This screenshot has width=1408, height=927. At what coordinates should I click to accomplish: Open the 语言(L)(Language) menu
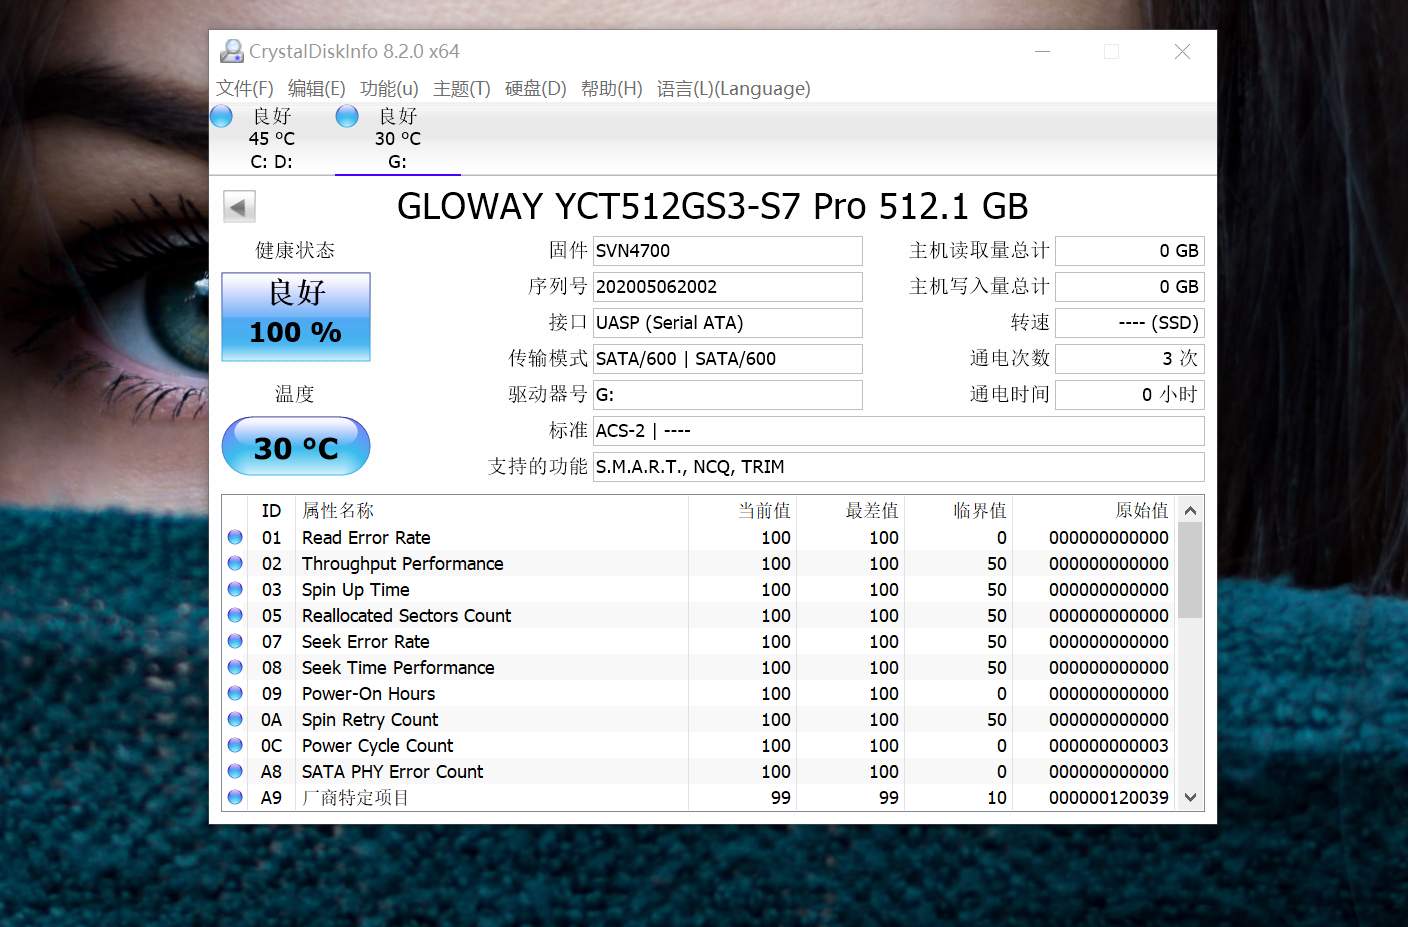coord(734,88)
